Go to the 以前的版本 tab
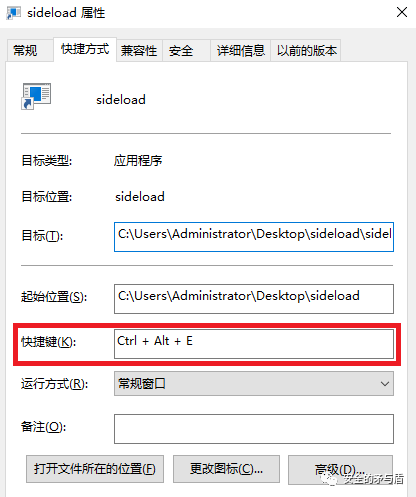Image resolution: width=416 pixels, height=497 pixels. [306, 50]
